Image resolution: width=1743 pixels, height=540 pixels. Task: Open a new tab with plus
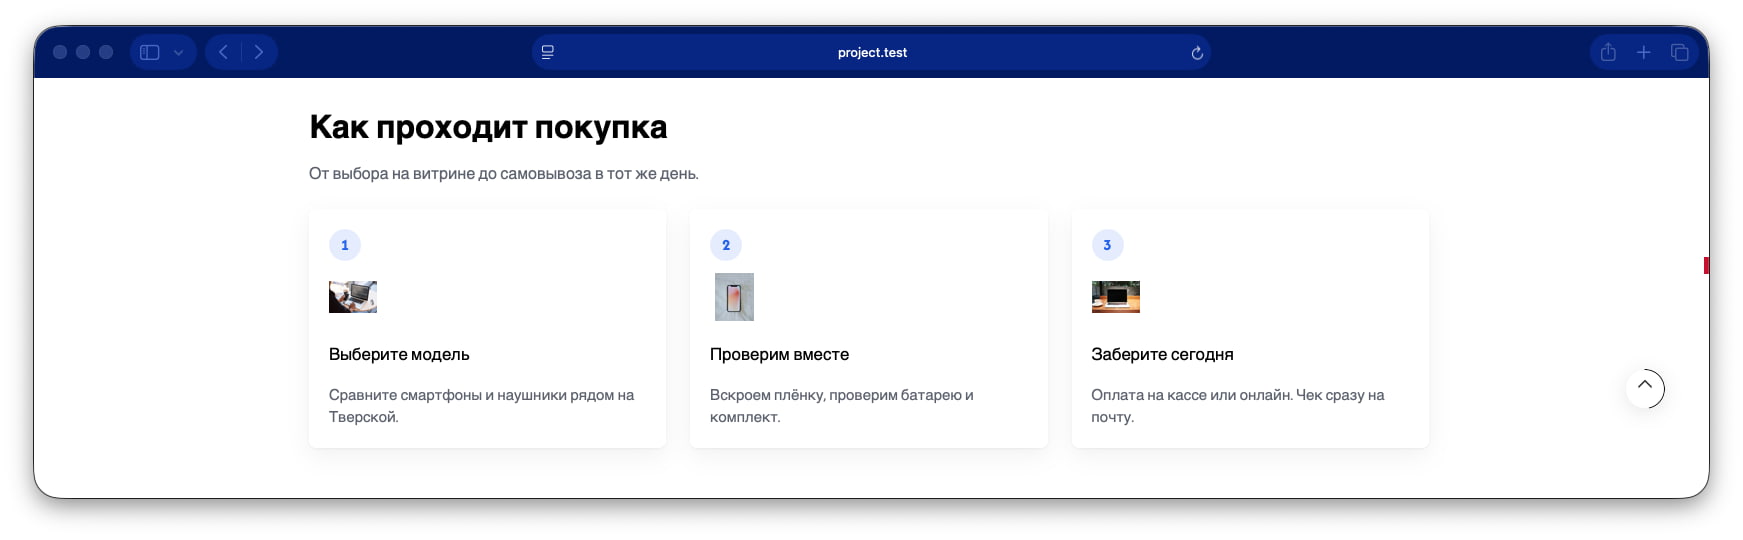1644,52
